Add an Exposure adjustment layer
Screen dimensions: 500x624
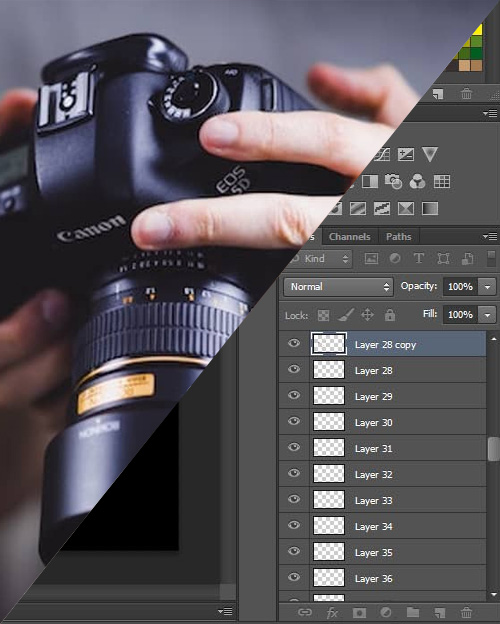406,154
